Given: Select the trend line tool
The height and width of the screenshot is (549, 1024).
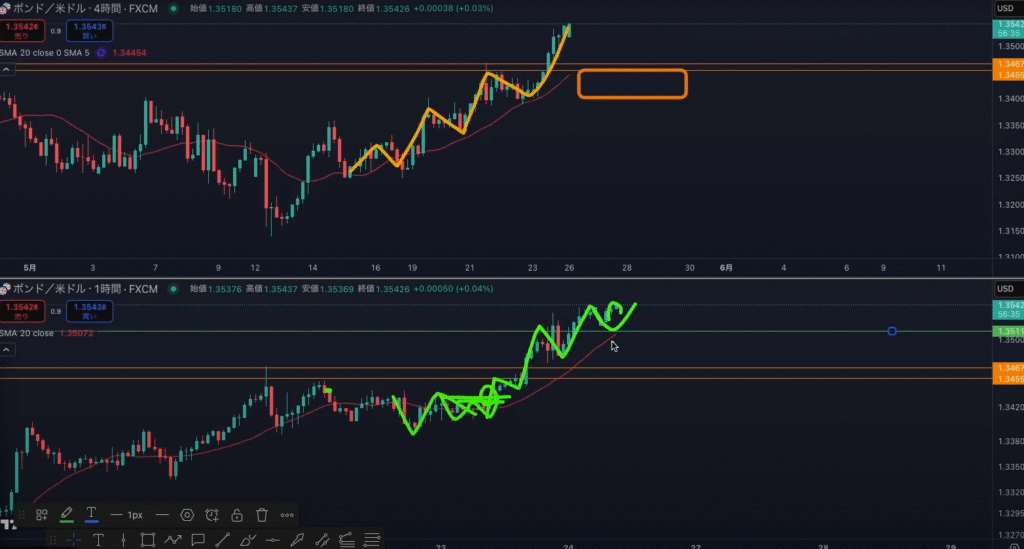Looking at the screenshot, I should (223, 540).
